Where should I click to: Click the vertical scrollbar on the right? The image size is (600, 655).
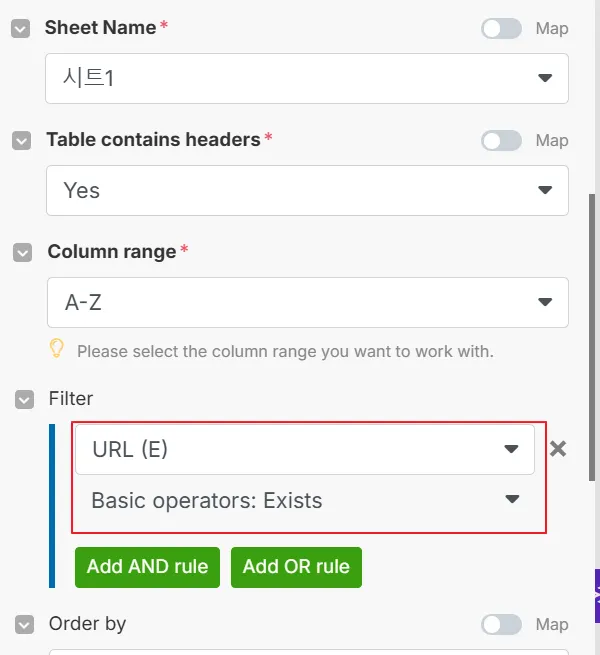coord(592,300)
